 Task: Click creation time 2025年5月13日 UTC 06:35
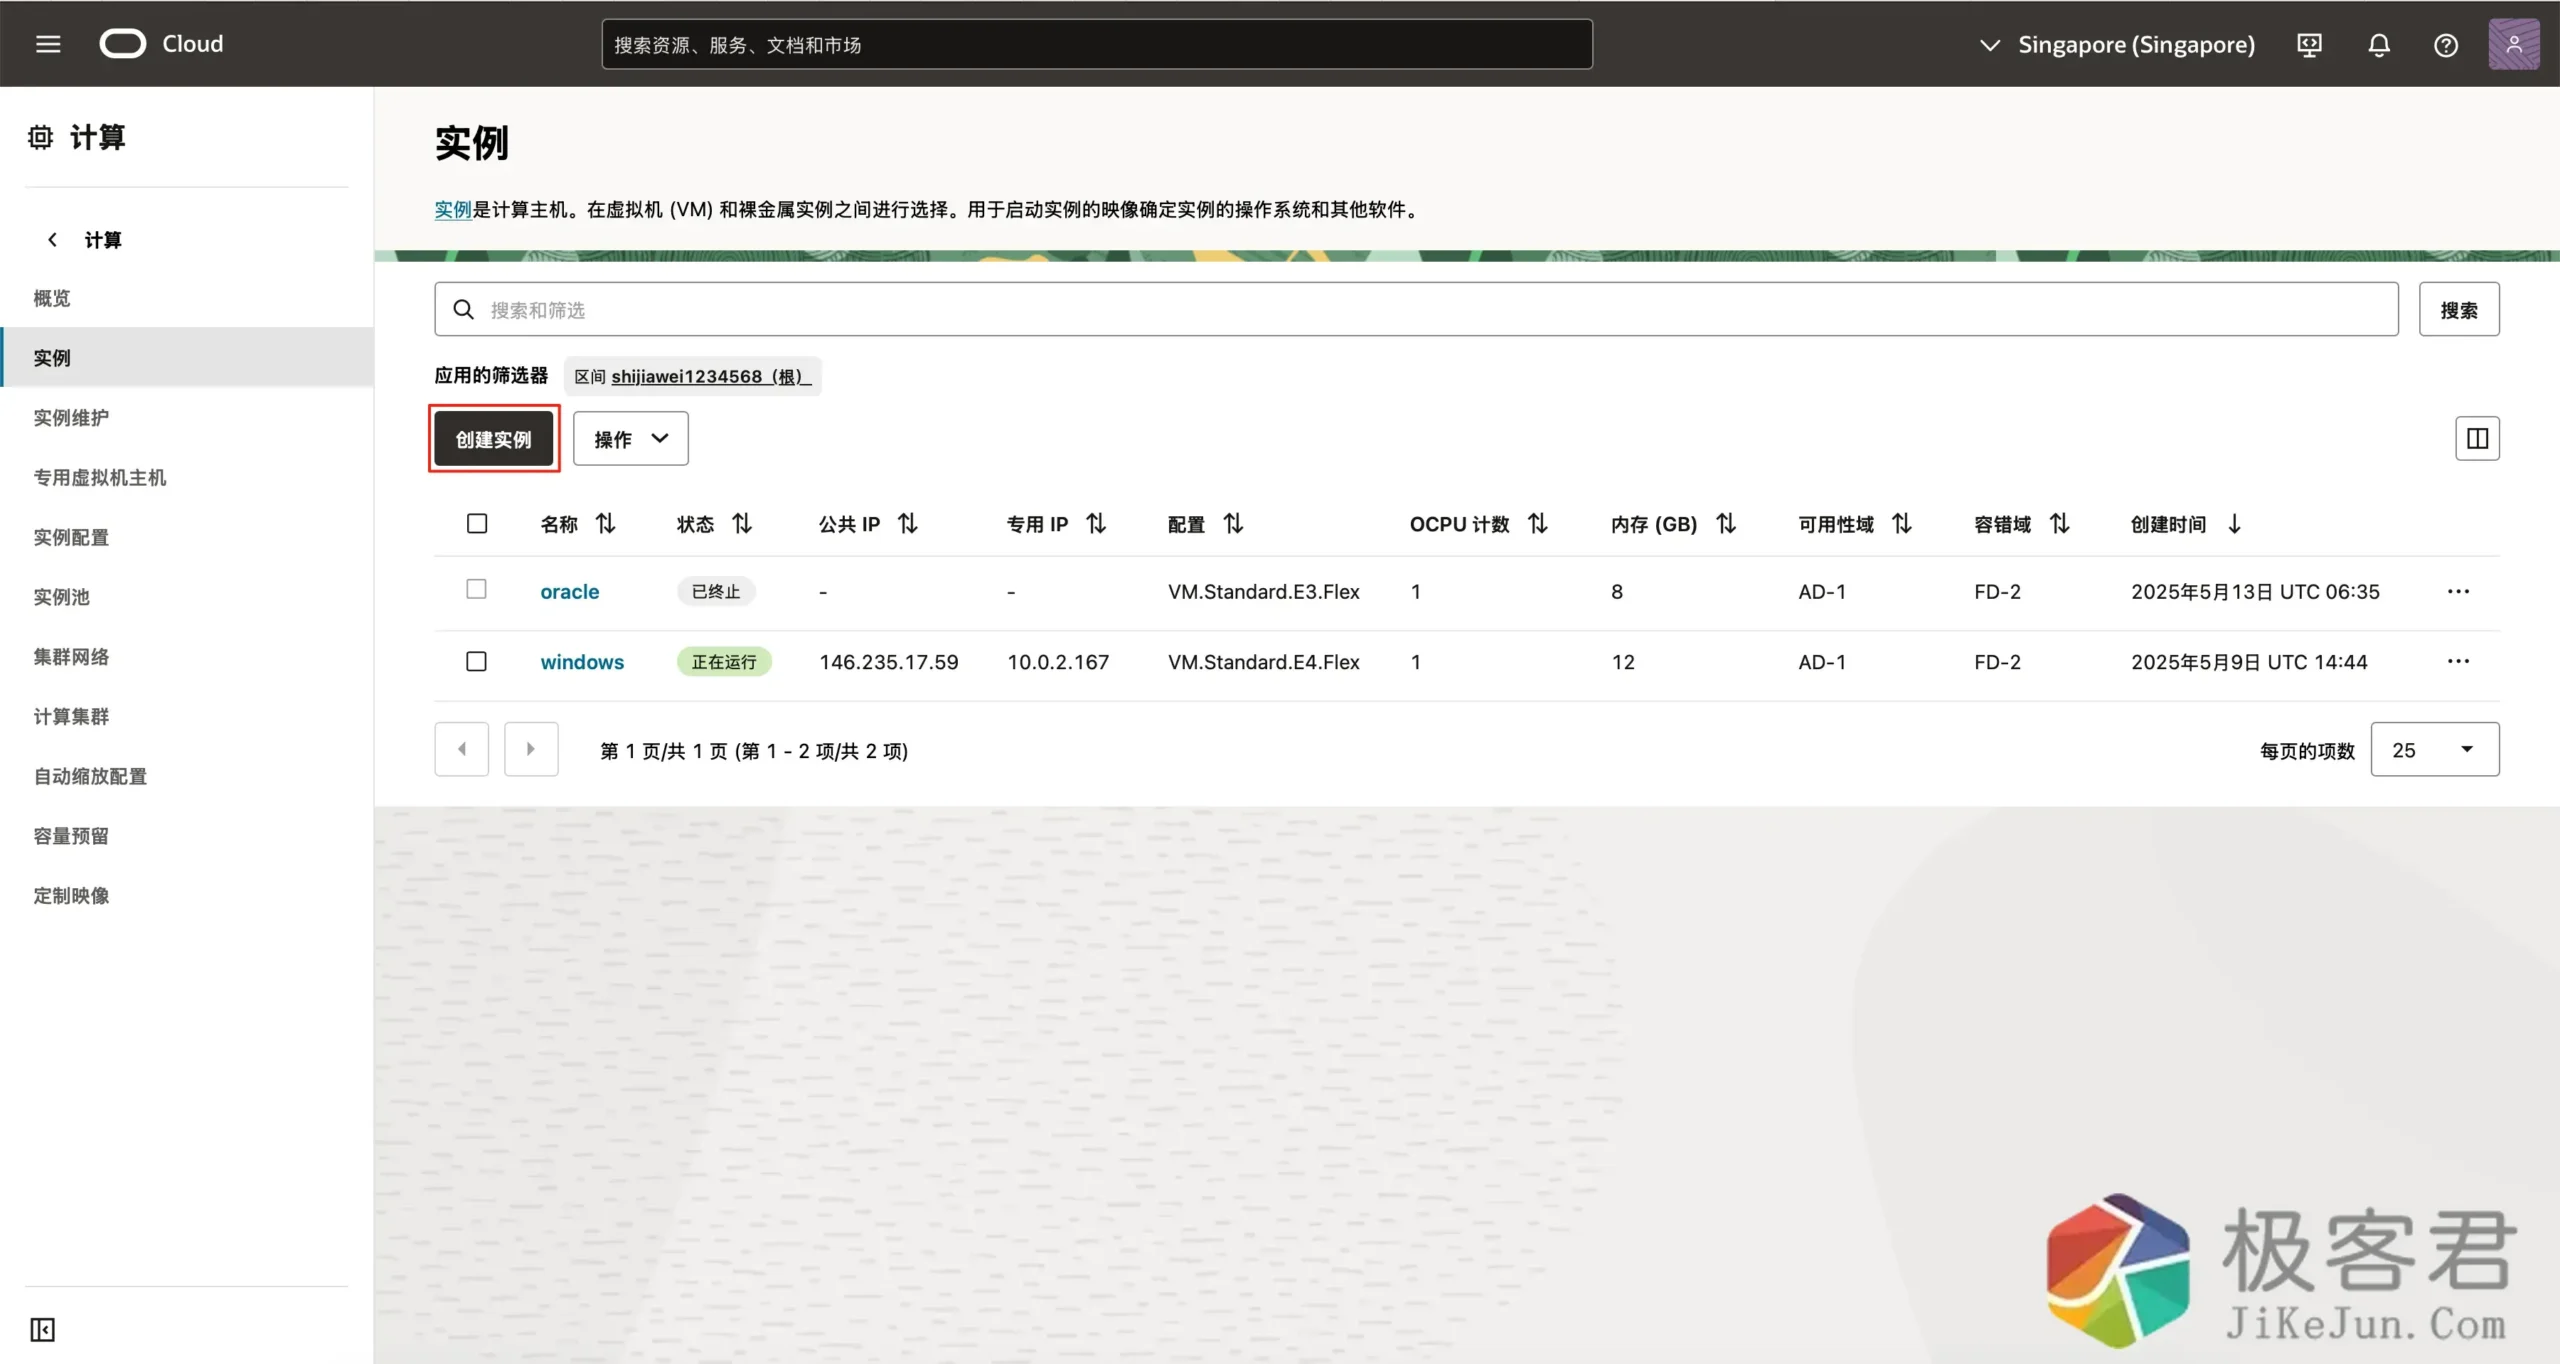coord(2255,591)
